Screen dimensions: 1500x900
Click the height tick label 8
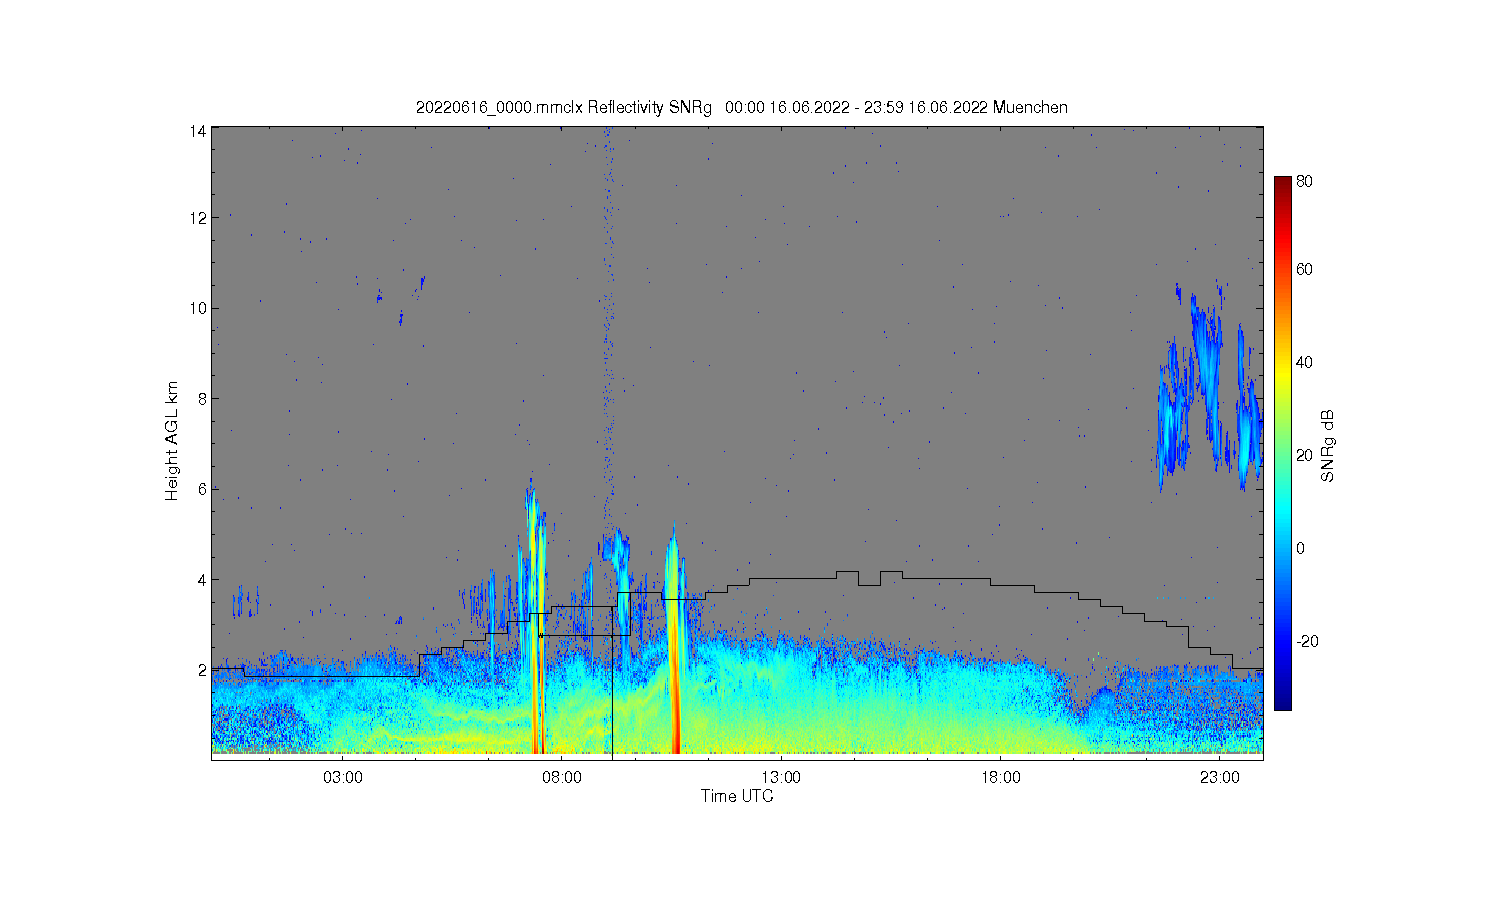(x=203, y=398)
